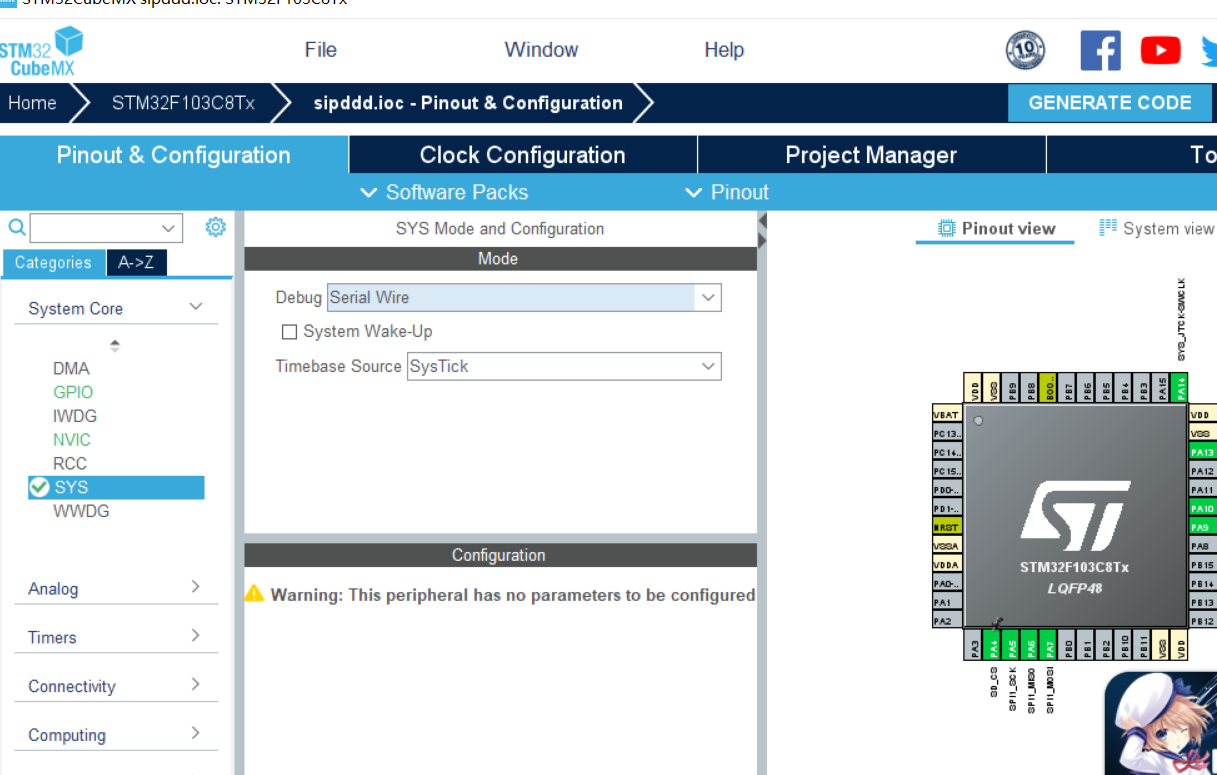Select DMA in System Core
Image resolution: width=1217 pixels, height=775 pixels.
coord(71,368)
